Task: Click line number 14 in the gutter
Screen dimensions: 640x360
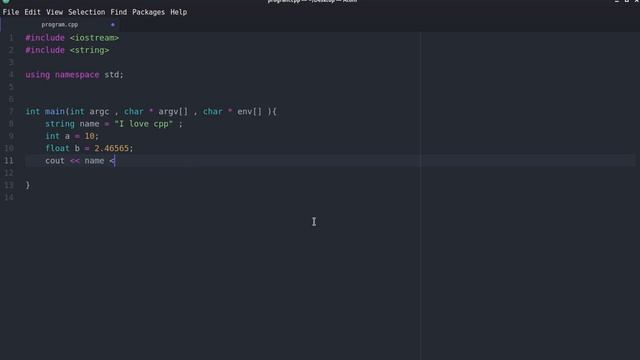Action: 9,197
